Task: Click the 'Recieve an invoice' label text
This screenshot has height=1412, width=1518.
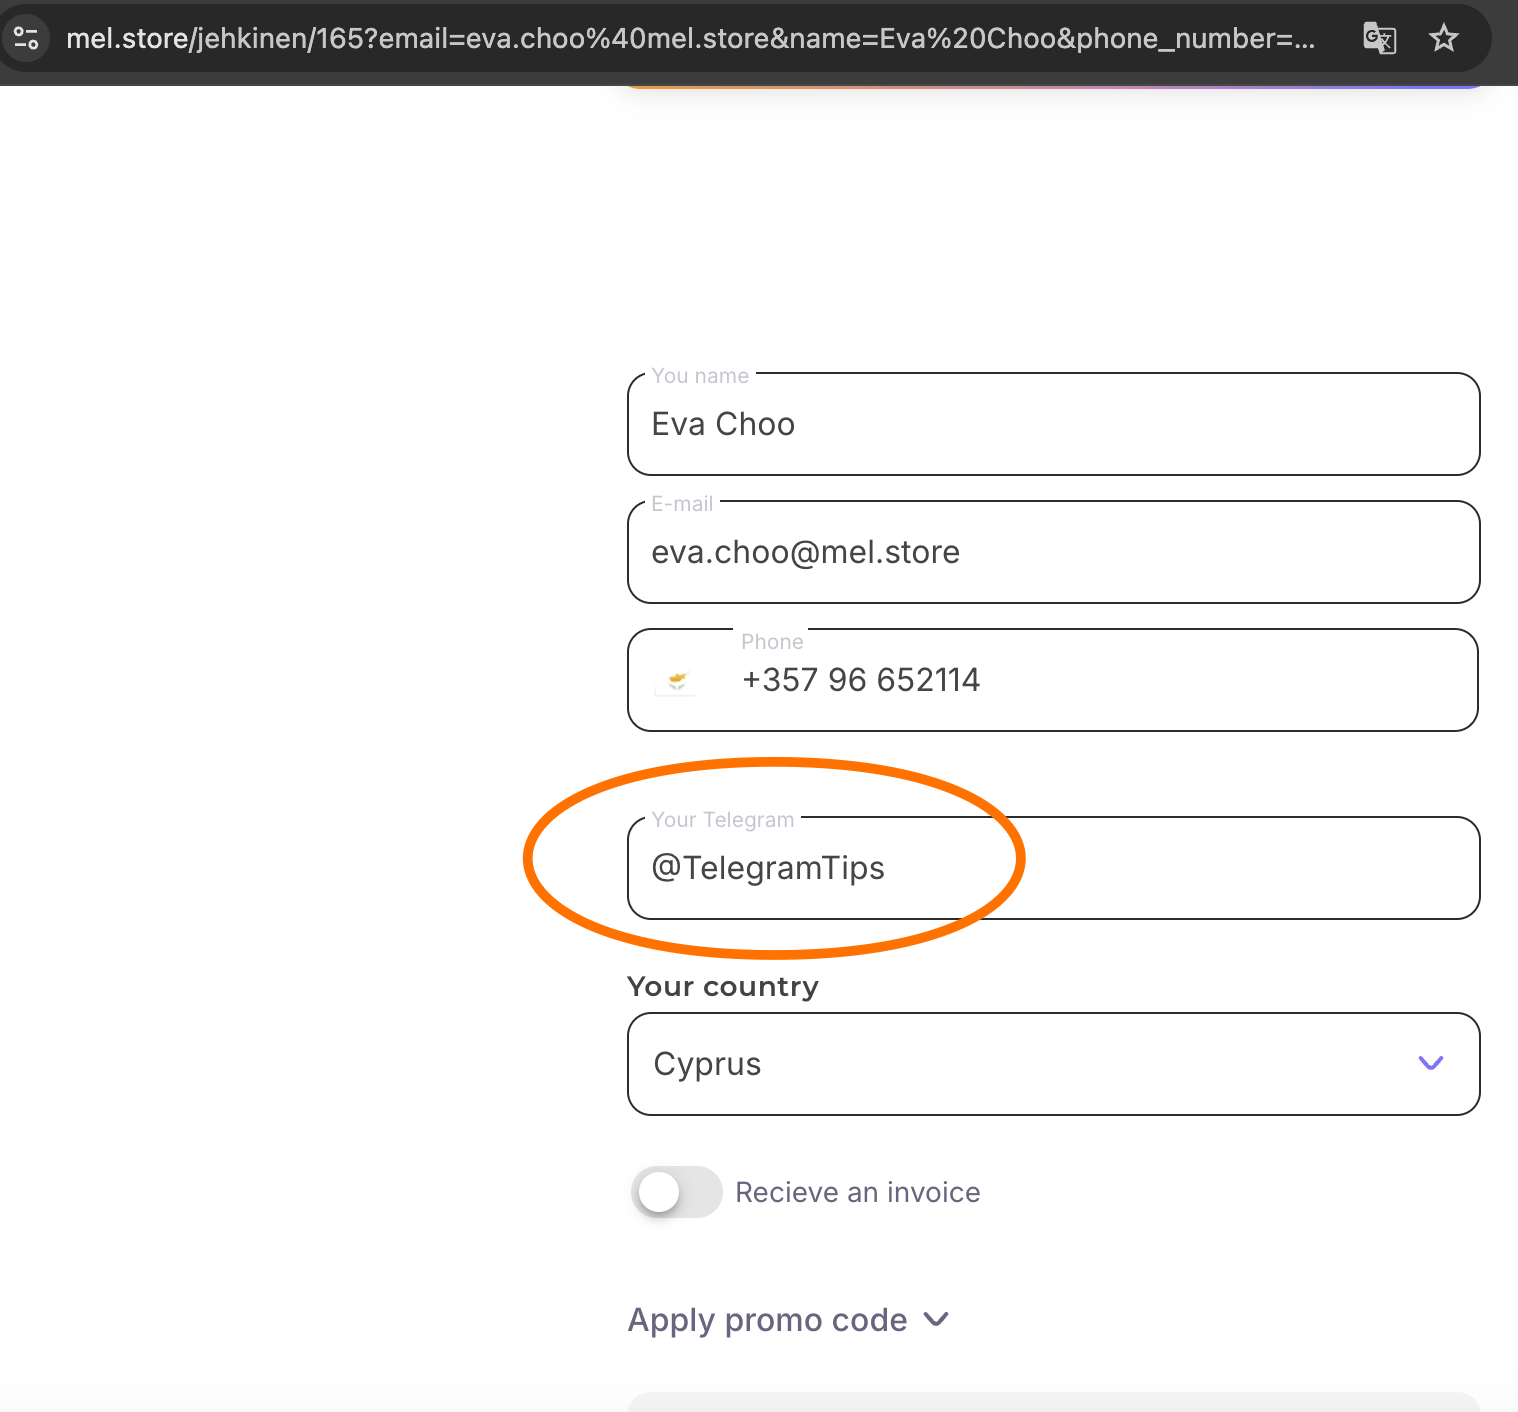Action: (857, 1192)
